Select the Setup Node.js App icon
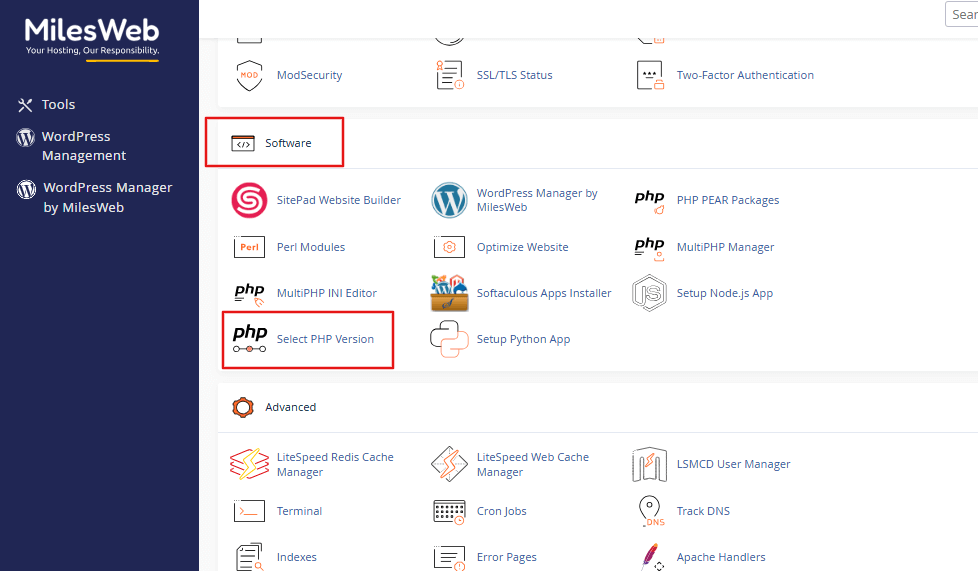 point(649,293)
